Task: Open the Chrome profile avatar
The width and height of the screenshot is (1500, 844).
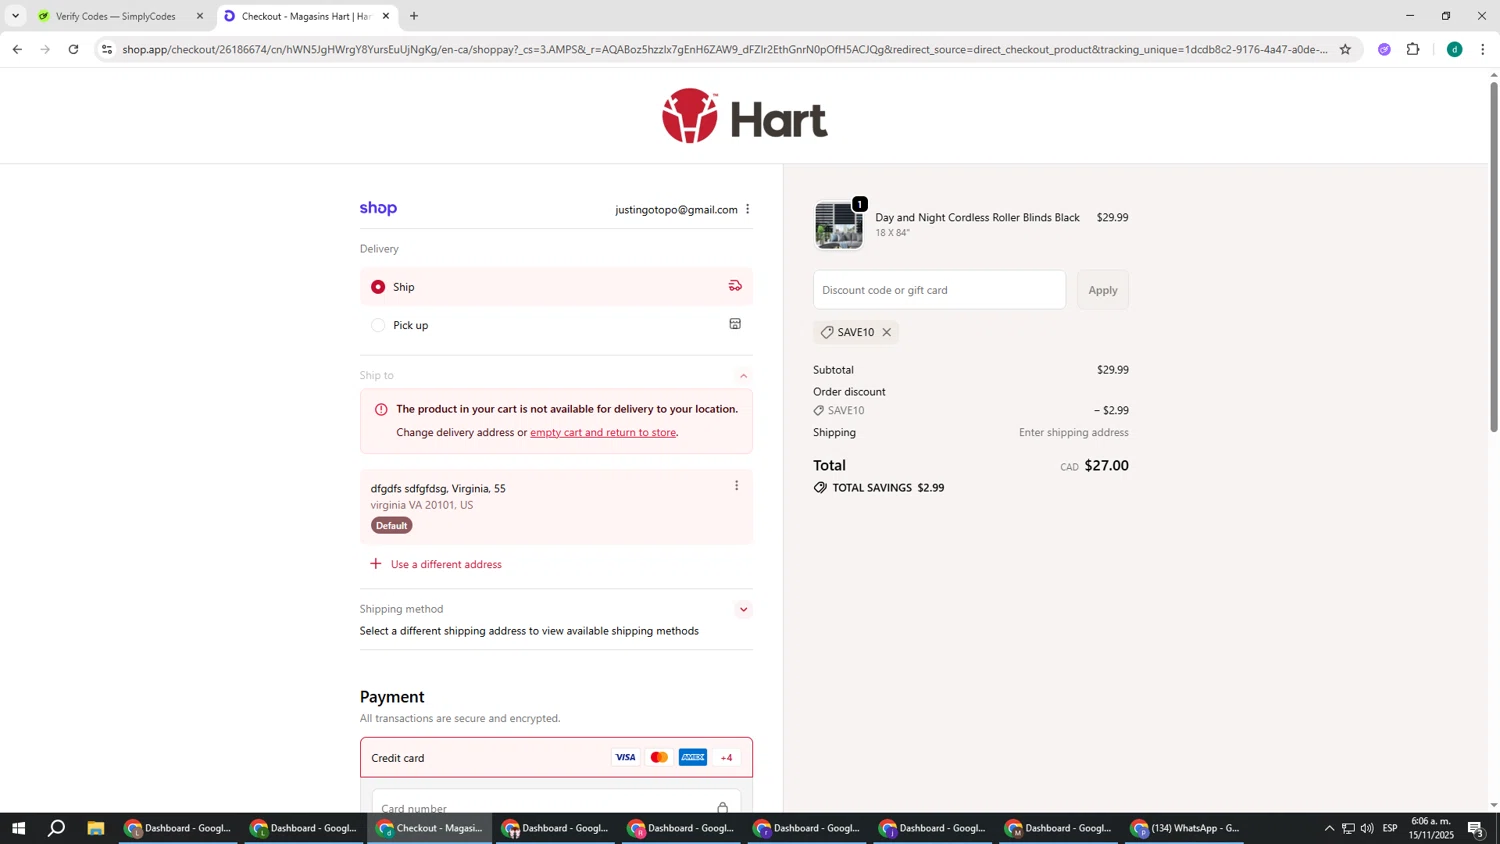Action: coord(1455,49)
